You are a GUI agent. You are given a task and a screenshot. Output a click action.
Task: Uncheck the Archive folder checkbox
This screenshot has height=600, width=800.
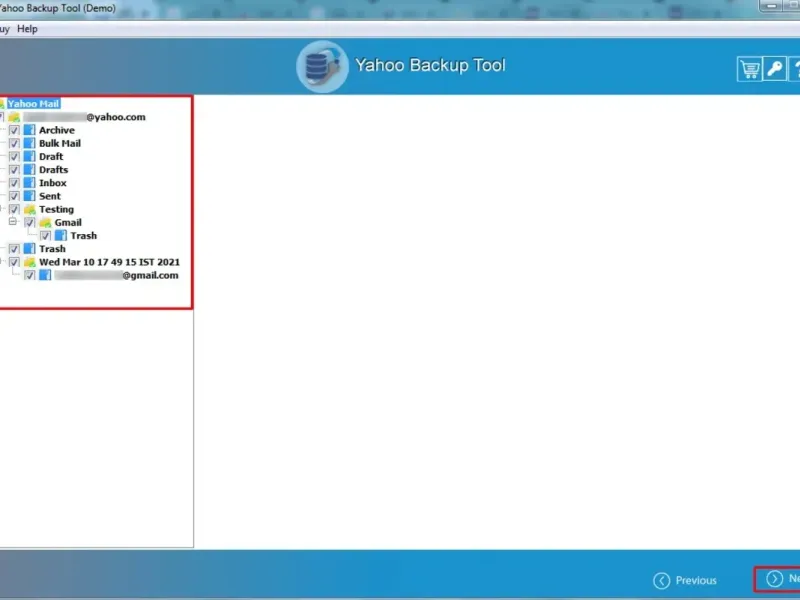click(x=14, y=131)
